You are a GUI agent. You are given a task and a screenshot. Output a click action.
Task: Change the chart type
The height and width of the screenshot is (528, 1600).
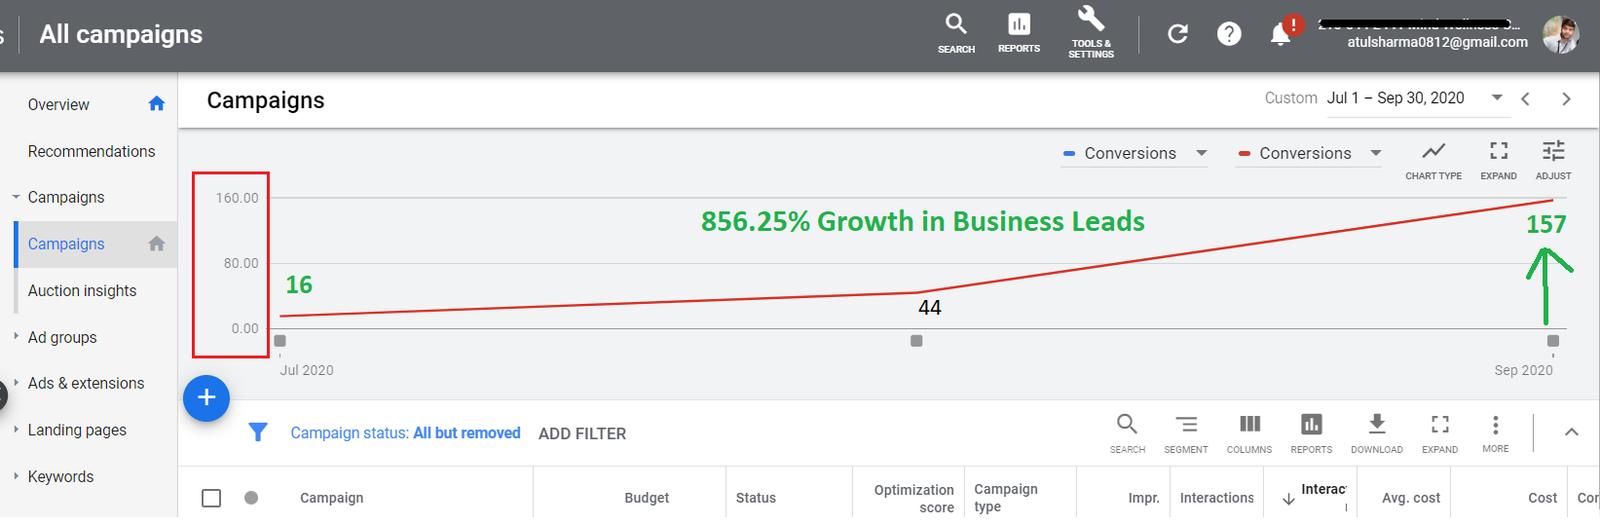pos(1433,159)
